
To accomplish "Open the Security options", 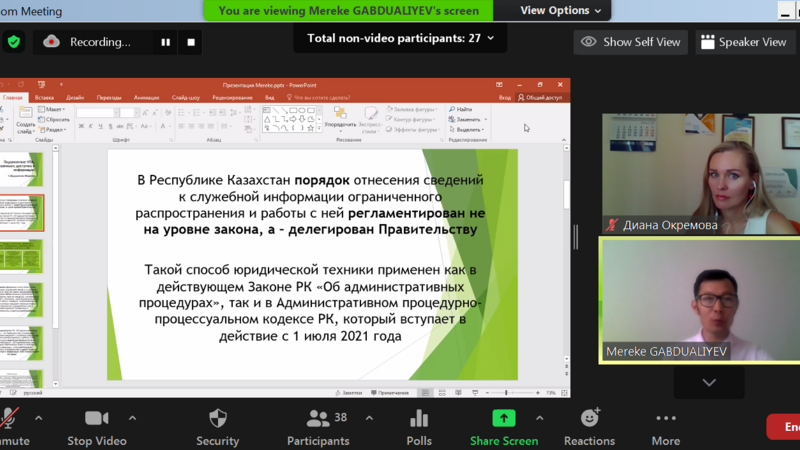I will (x=217, y=427).
